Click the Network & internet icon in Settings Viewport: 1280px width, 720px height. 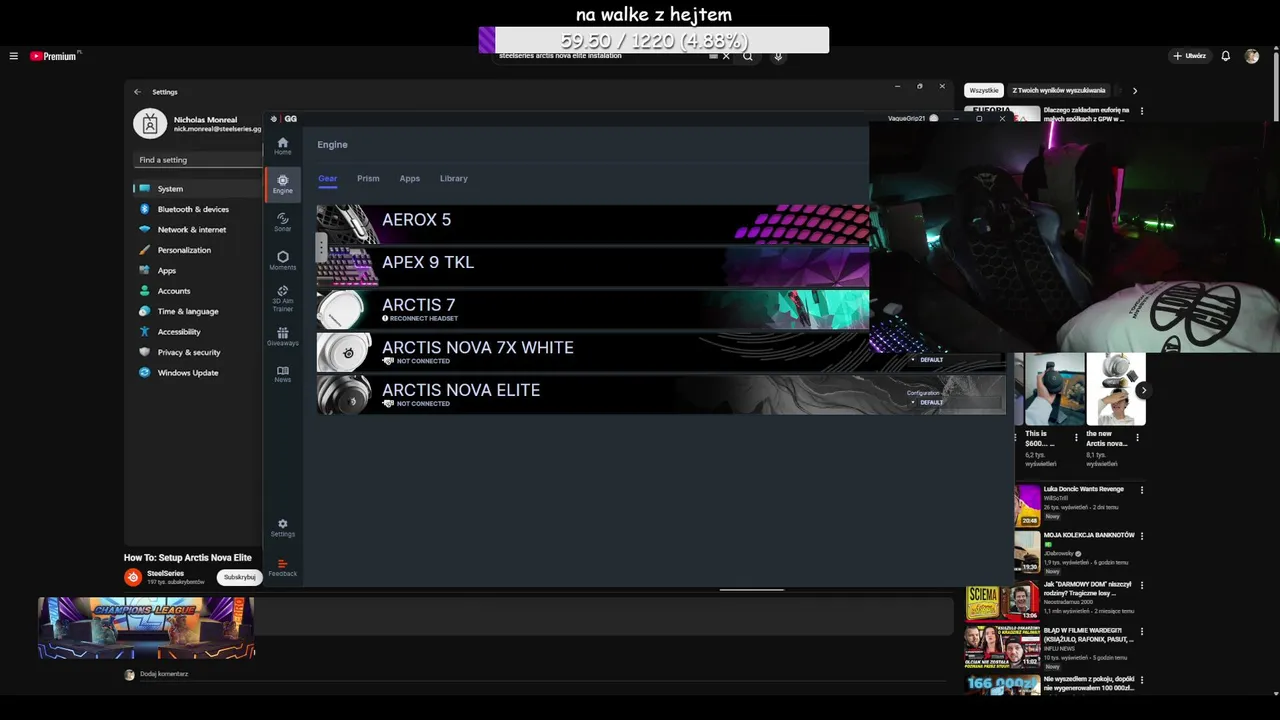coord(145,229)
